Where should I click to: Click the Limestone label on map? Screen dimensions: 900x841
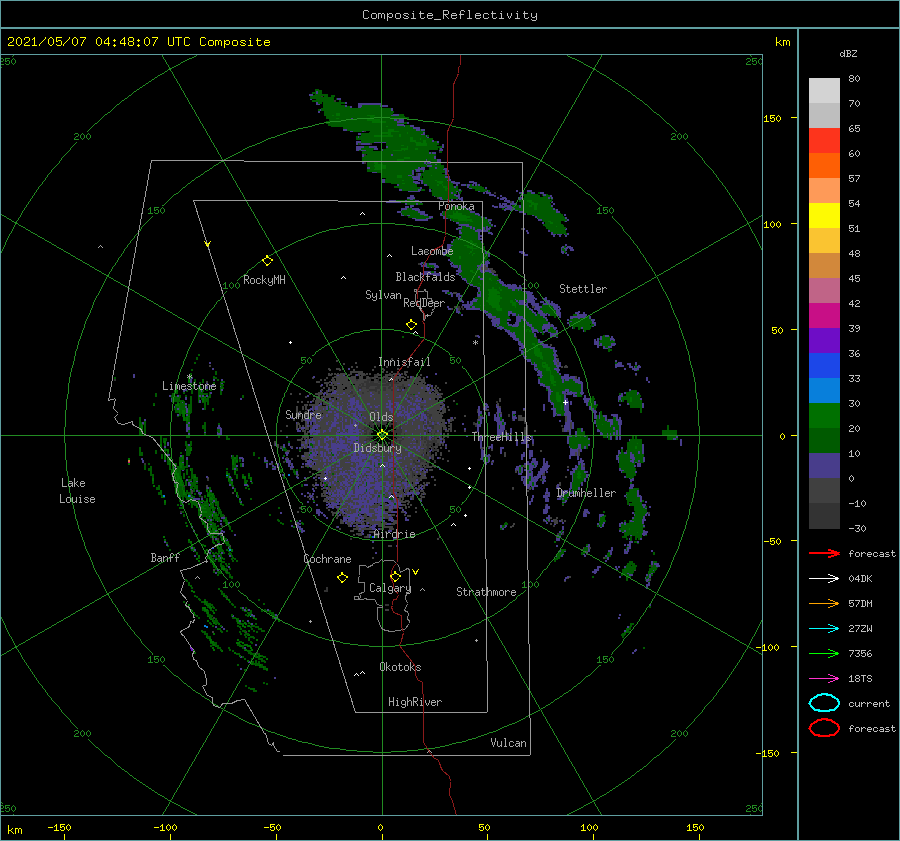point(189,386)
